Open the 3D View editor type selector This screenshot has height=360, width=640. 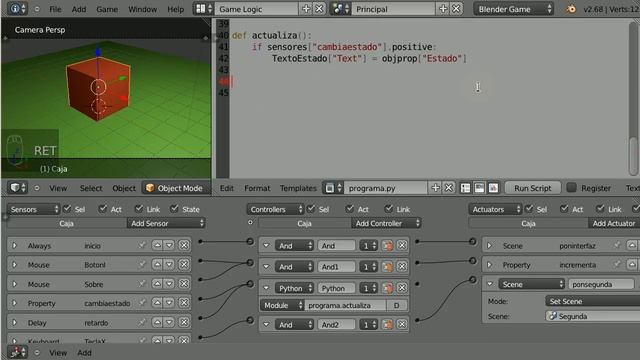pos(18,187)
